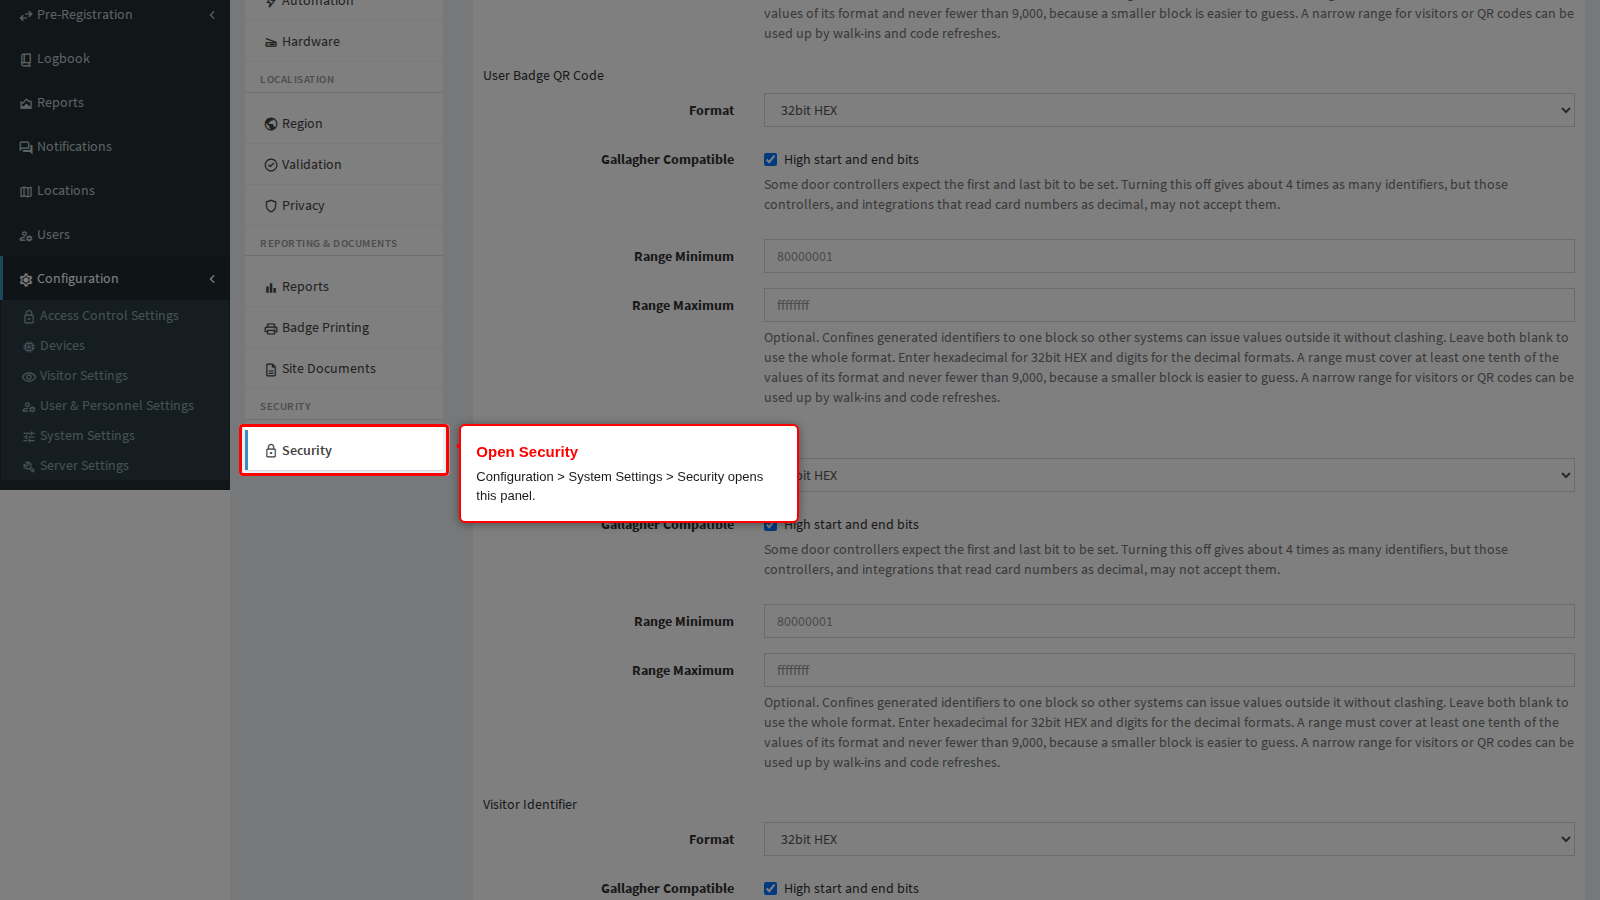Open Site Documents settings

click(x=344, y=369)
